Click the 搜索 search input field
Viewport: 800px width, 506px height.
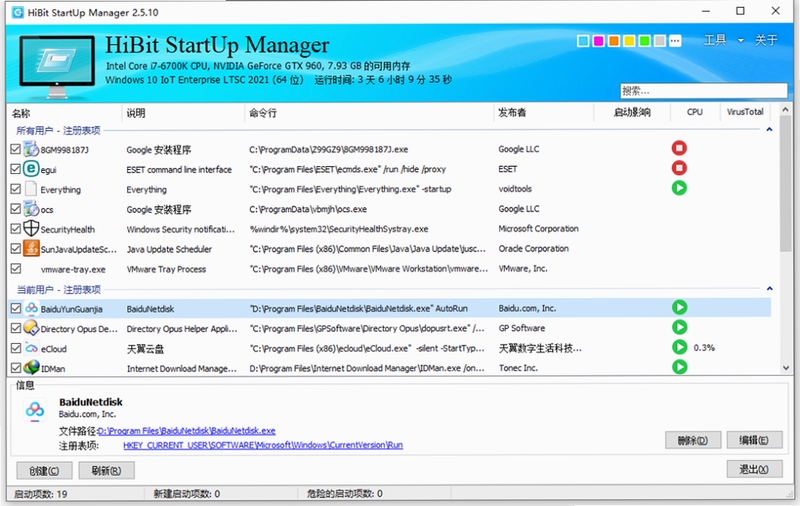704,91
